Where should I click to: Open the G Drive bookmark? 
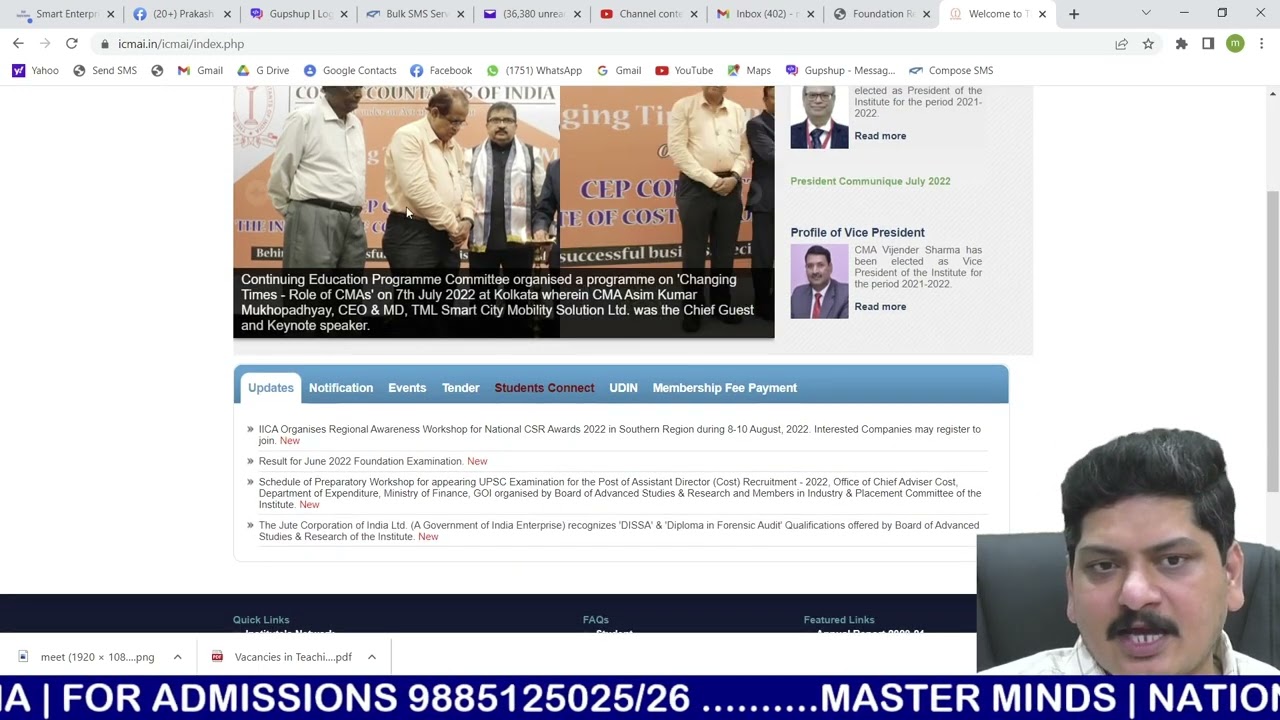[263, 71]
